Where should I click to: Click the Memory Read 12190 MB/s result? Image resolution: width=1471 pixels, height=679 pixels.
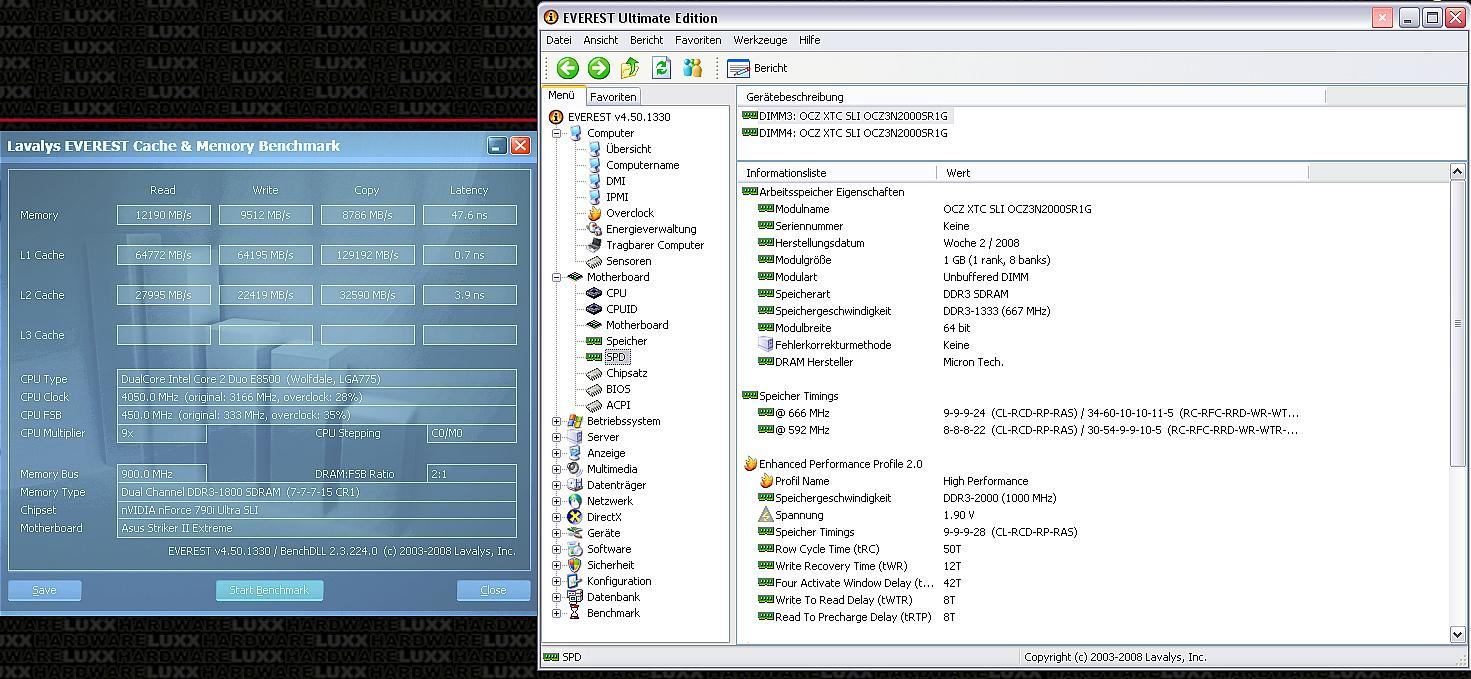(164, 215)
